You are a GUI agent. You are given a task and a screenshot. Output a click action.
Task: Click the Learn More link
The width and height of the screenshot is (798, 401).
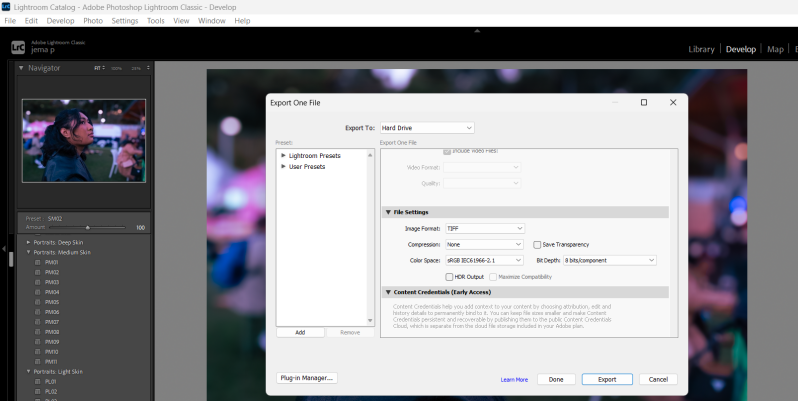coord(514,380)
